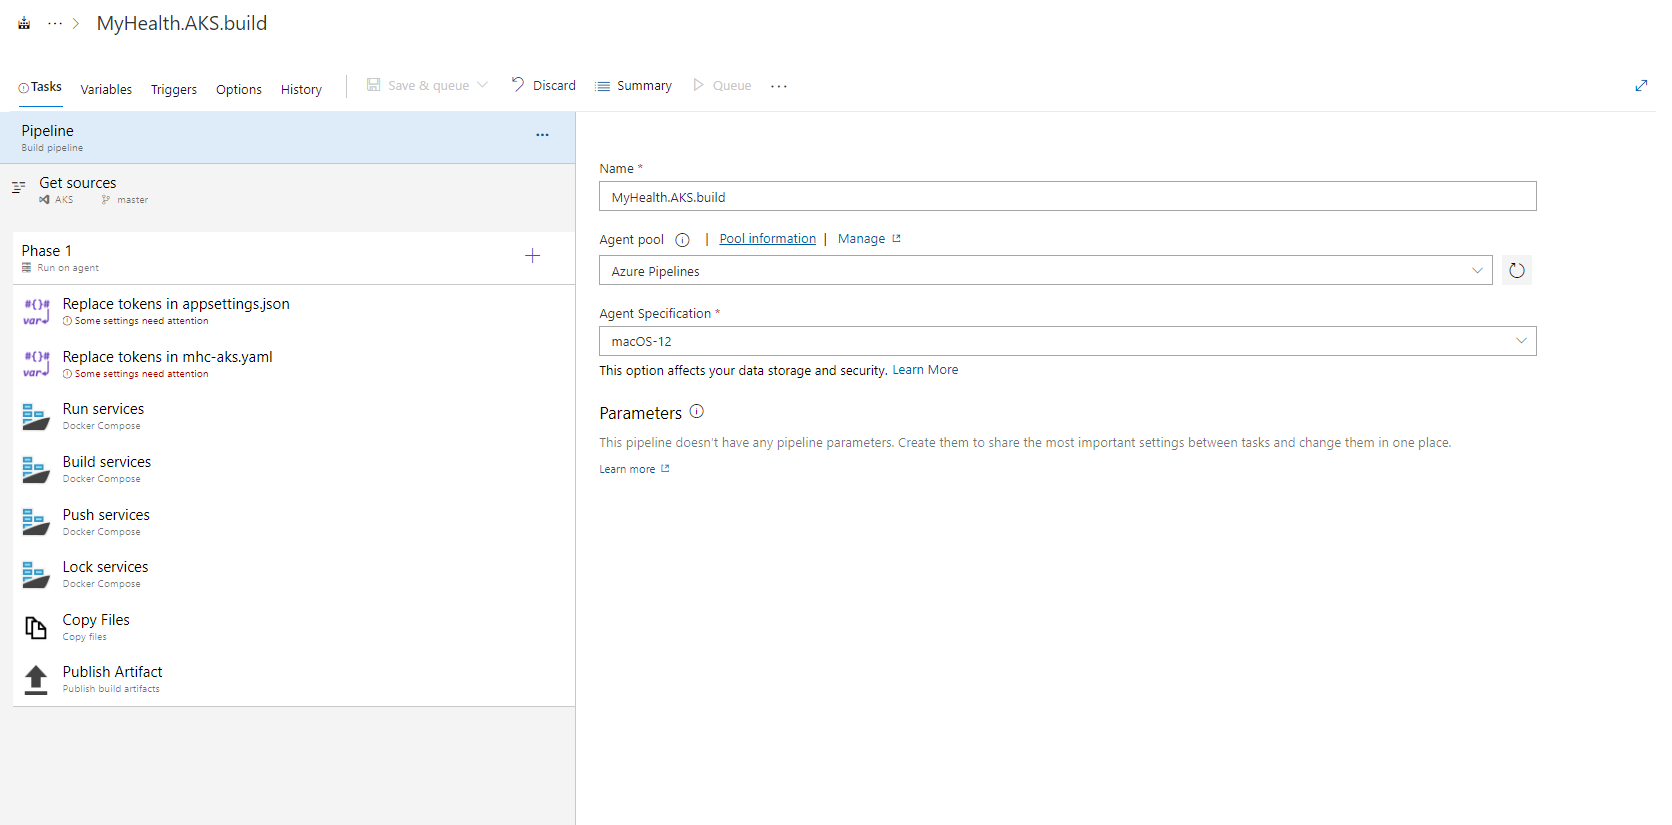
Task: Switch to the Tasks tab
Action: 40,87
